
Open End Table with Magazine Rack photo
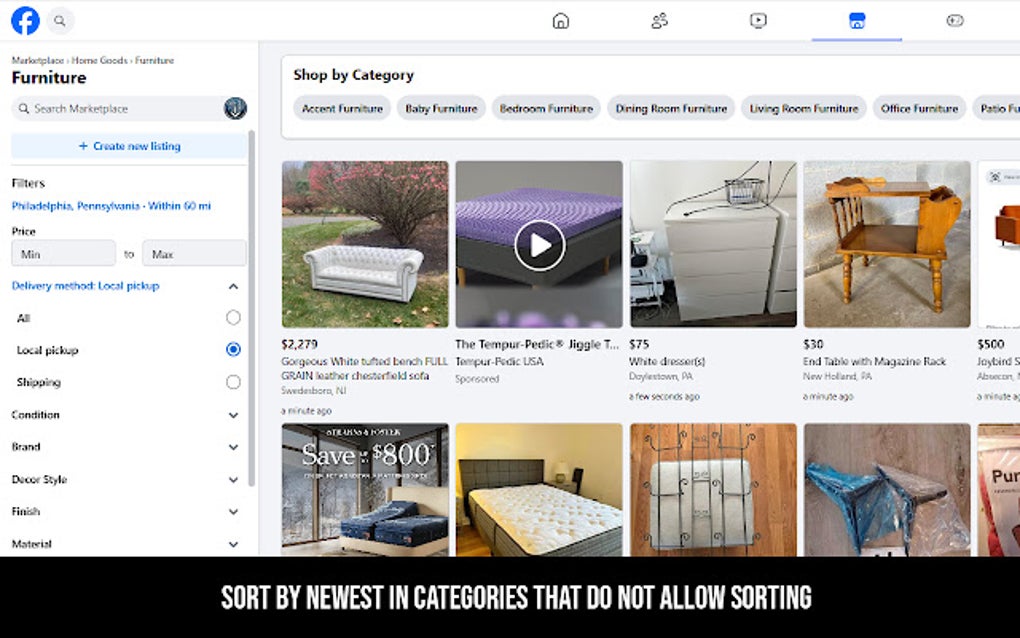coord(887,245)
